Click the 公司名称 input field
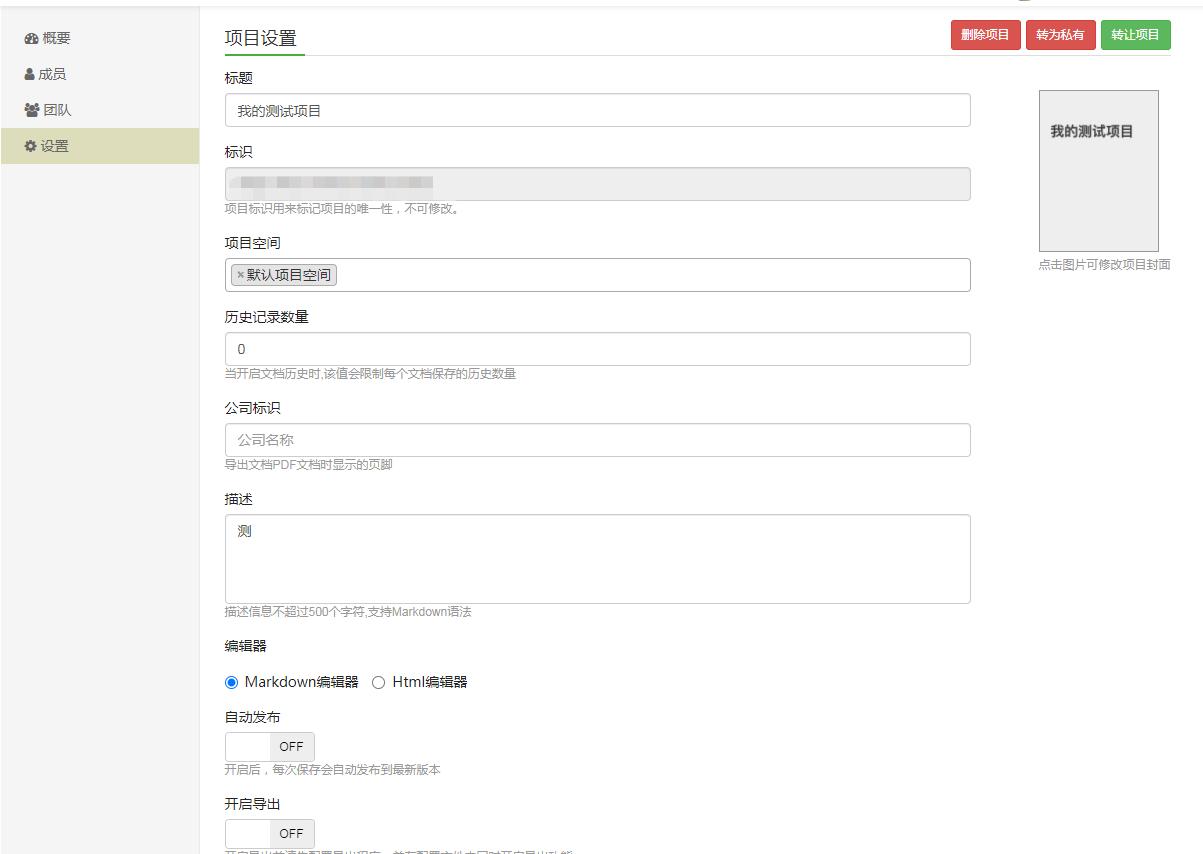The width and height of the screenshot is (1203, 854). (x=597, y=439)
